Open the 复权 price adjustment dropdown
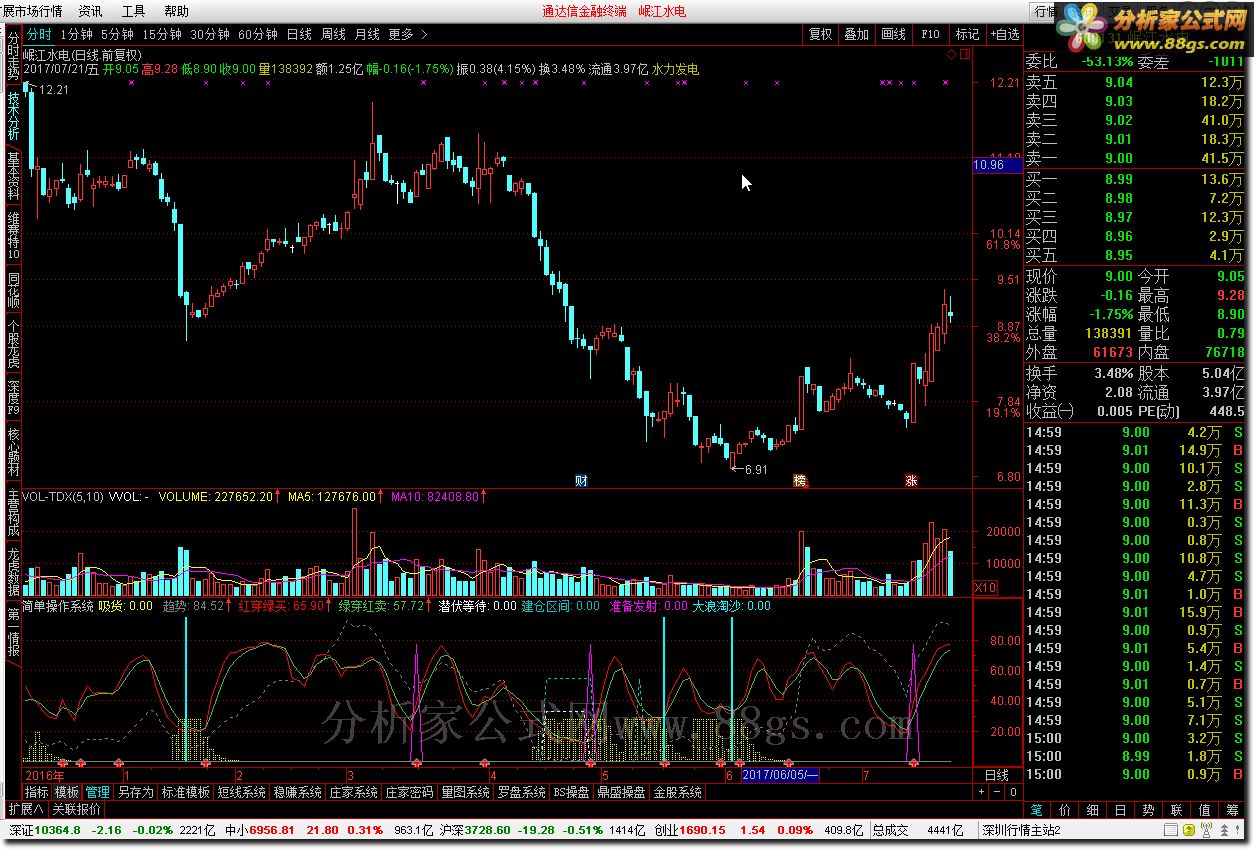The image size is (1256, 850). pyautogui.click(x=820, y=34)
